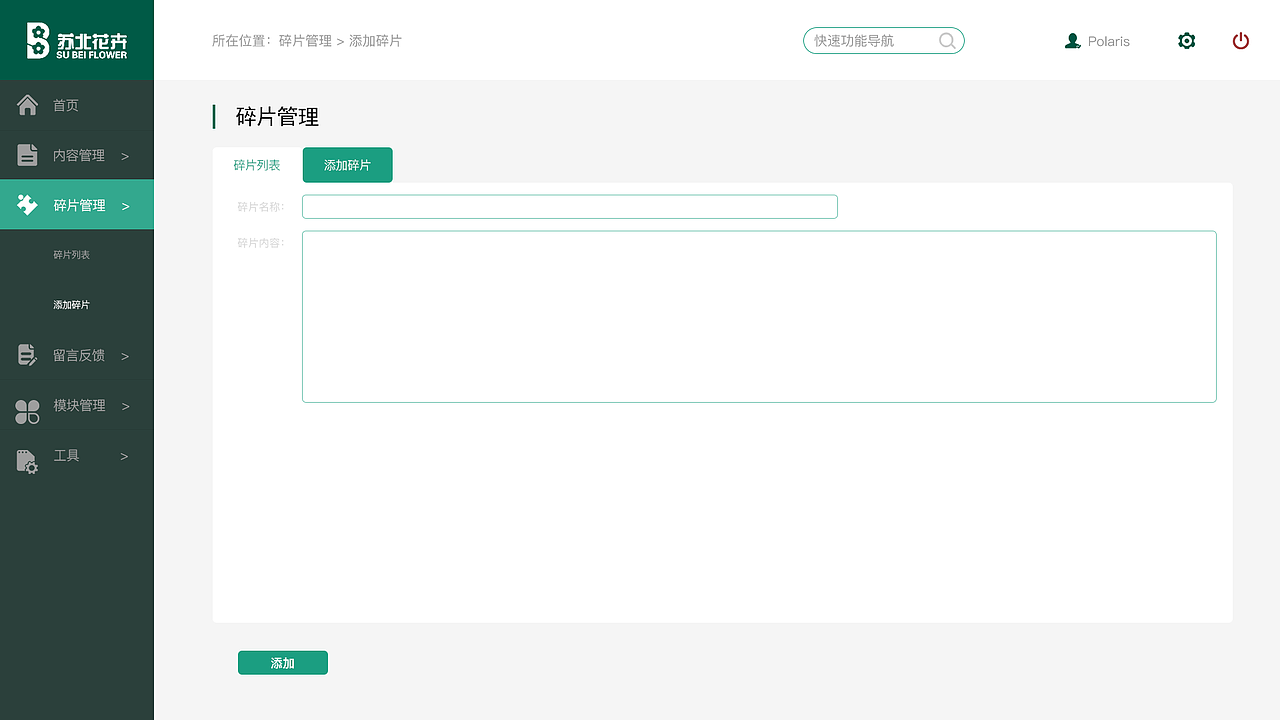Click the Polaris username
Image resolution: width=1280 pixels, height=720 pixels.
[x=1109, y=41]
